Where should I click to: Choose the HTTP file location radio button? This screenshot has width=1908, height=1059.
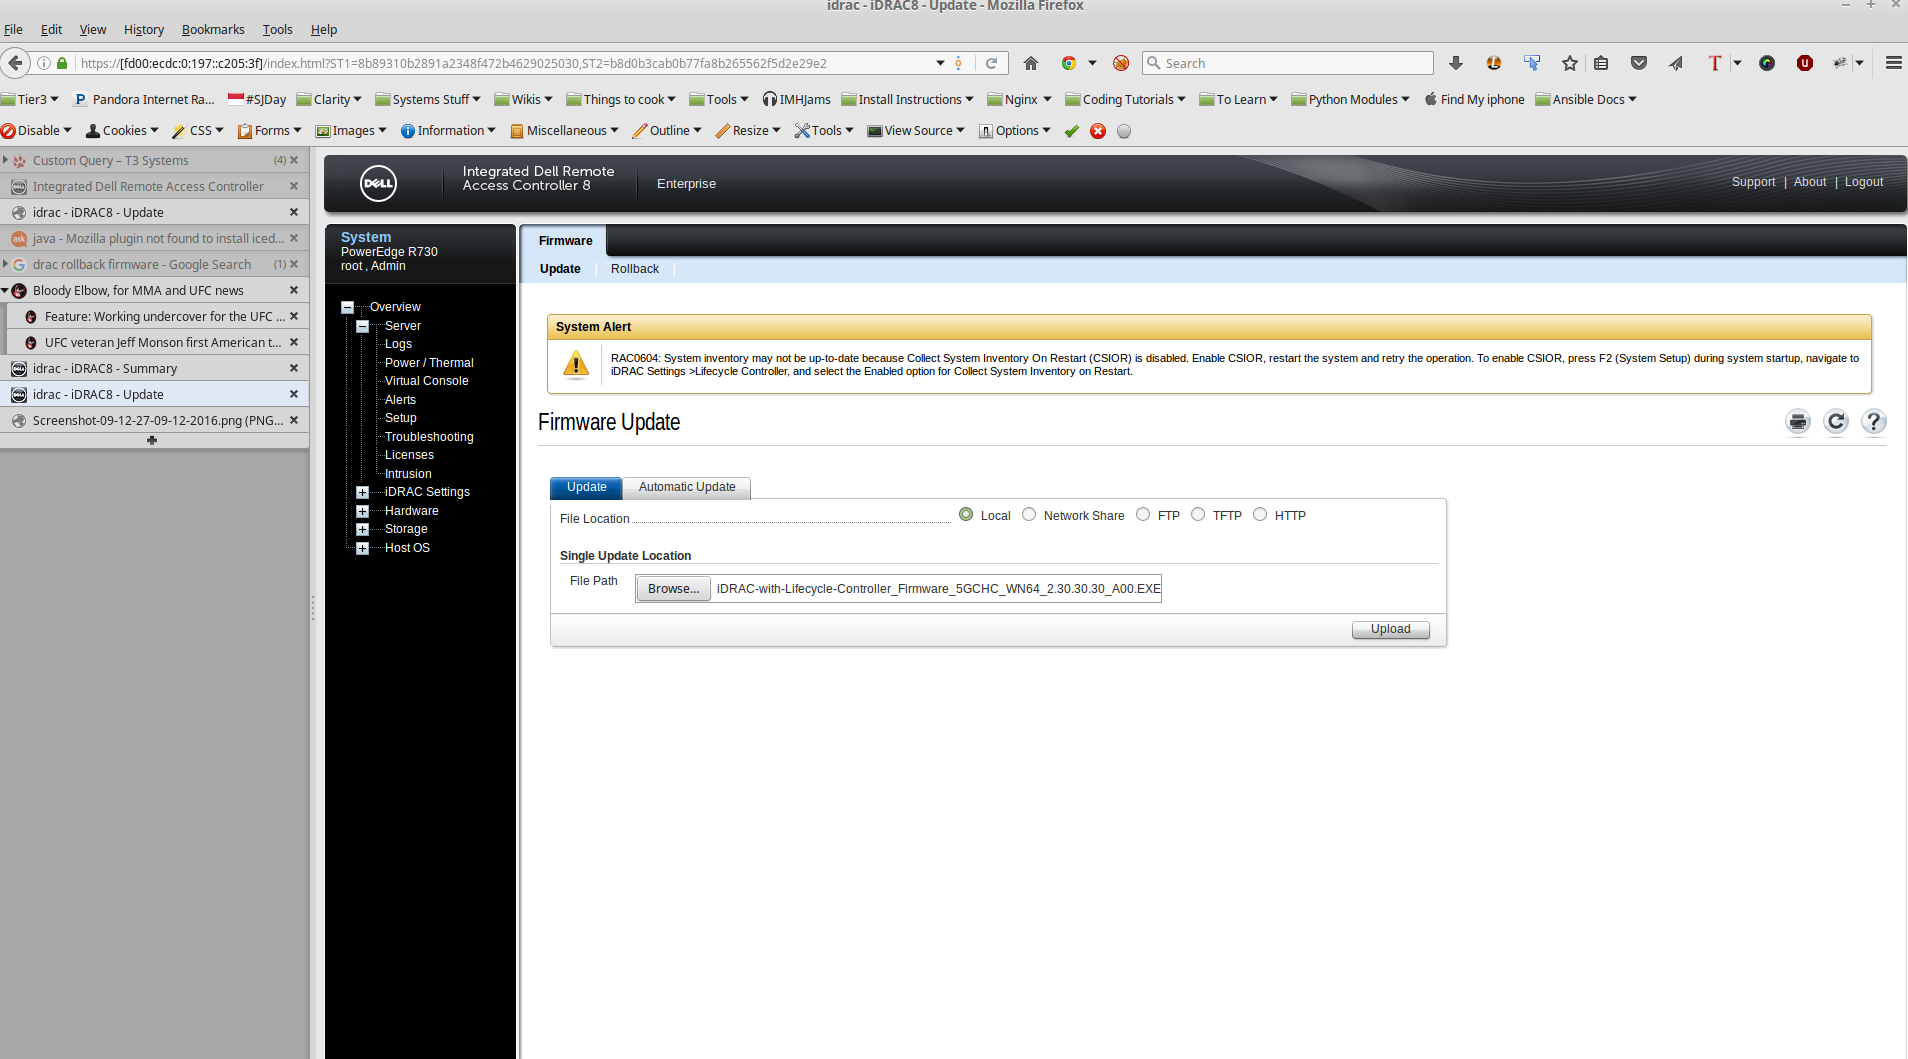tap(1260, 515)
